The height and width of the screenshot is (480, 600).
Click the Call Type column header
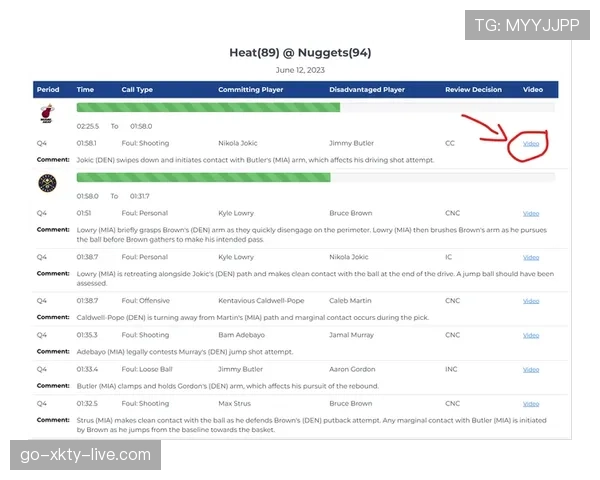point(137,90)
